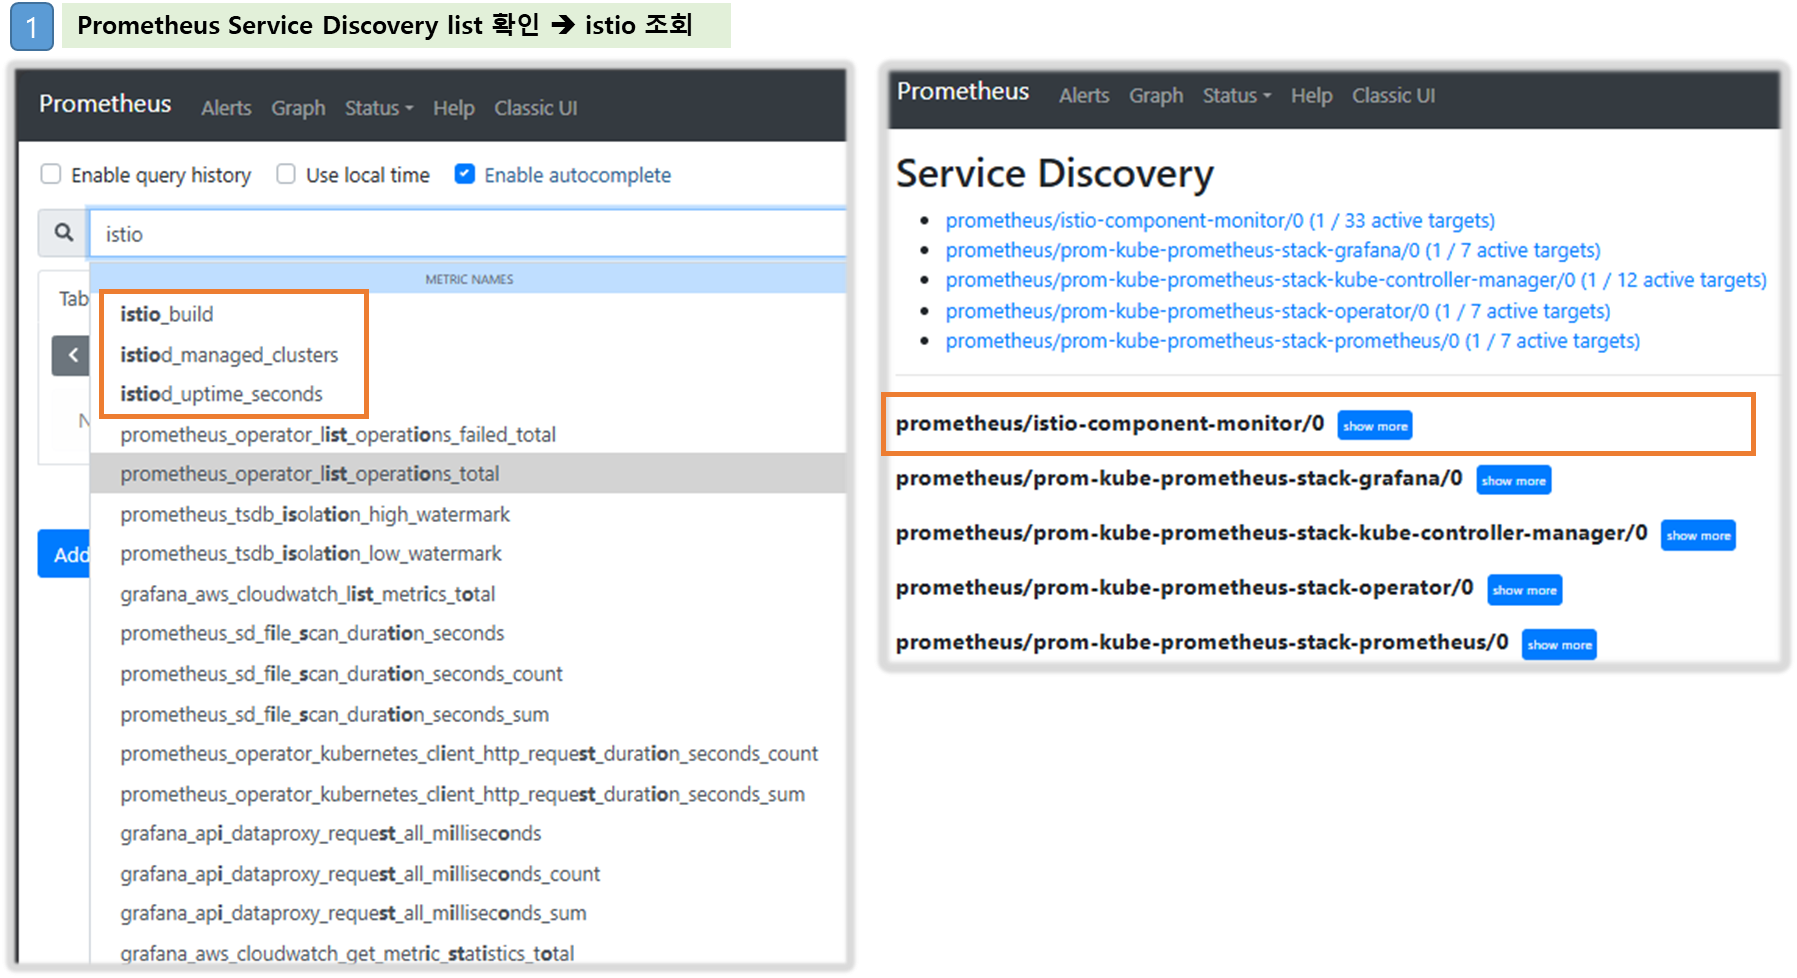Open istio-component-monitor/0 link with 33 targets
Viewport: 1797px width, 978px height.
tap(1220, 220)
